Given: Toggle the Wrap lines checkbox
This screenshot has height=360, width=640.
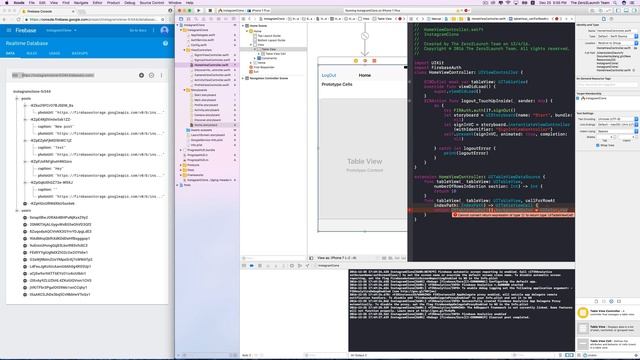Looking at the screenshot, I should (x=598, y=145).
